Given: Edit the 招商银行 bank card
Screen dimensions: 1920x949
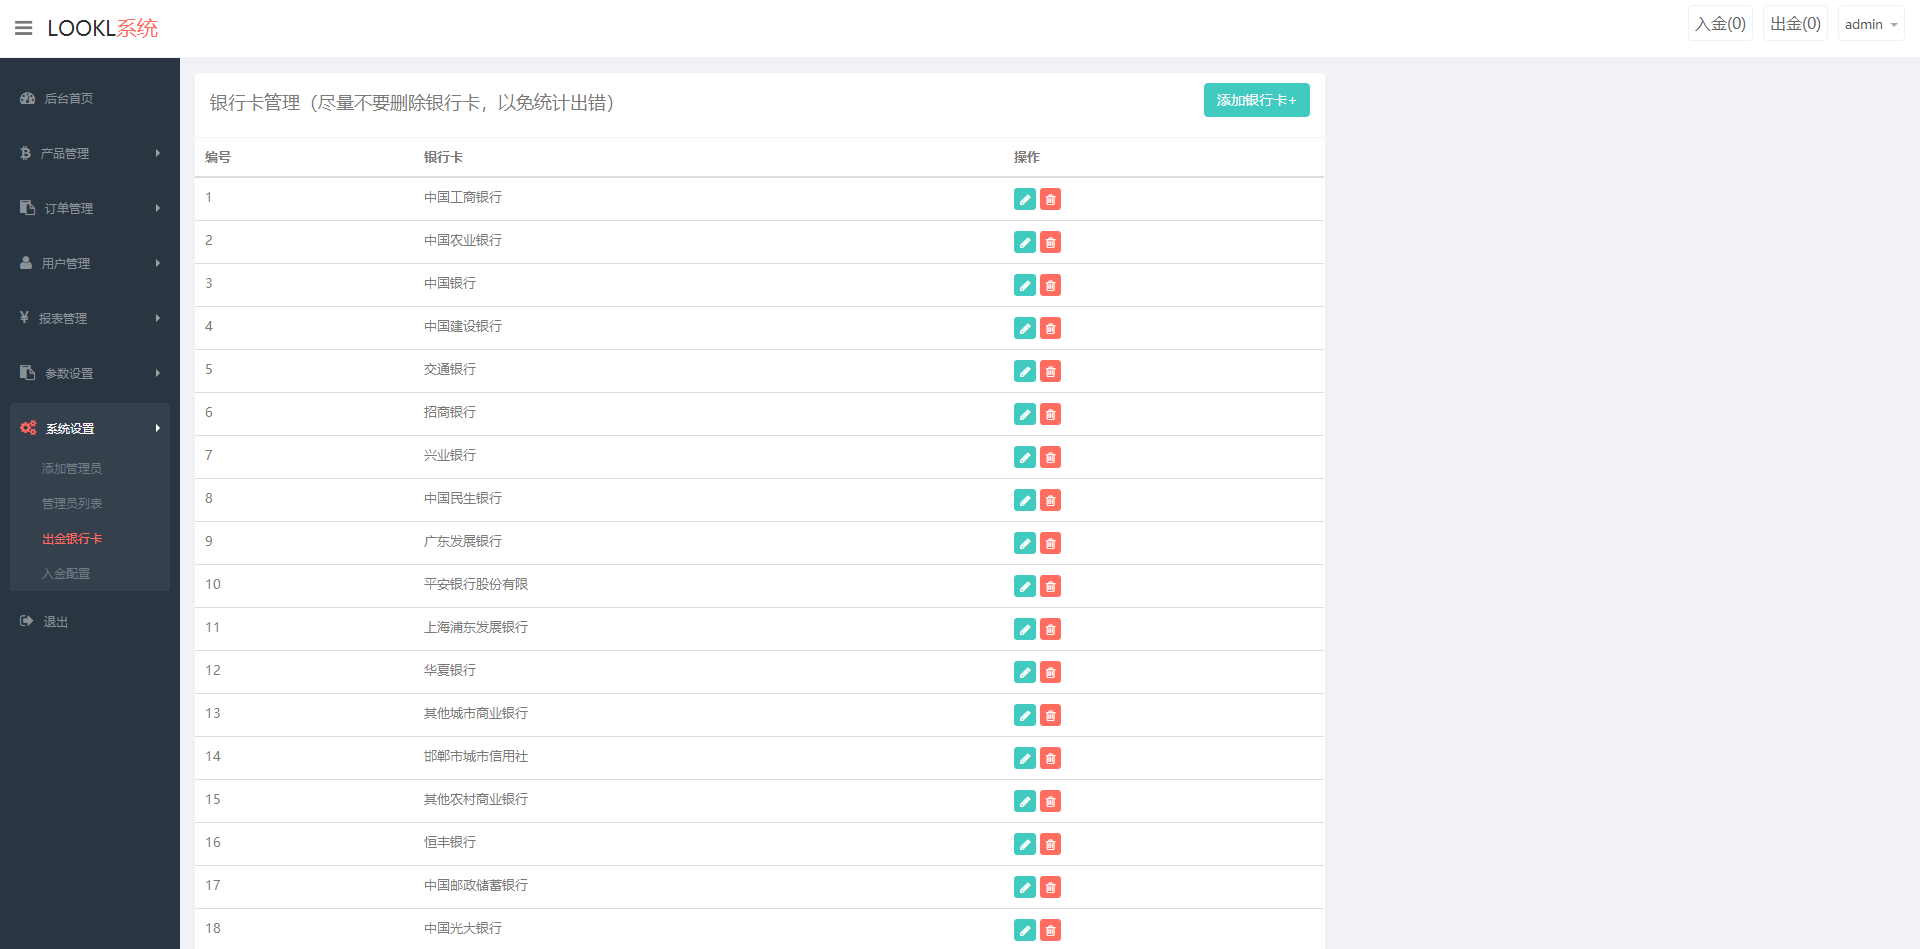Looking at the screenshot, I should (1025, 414).
